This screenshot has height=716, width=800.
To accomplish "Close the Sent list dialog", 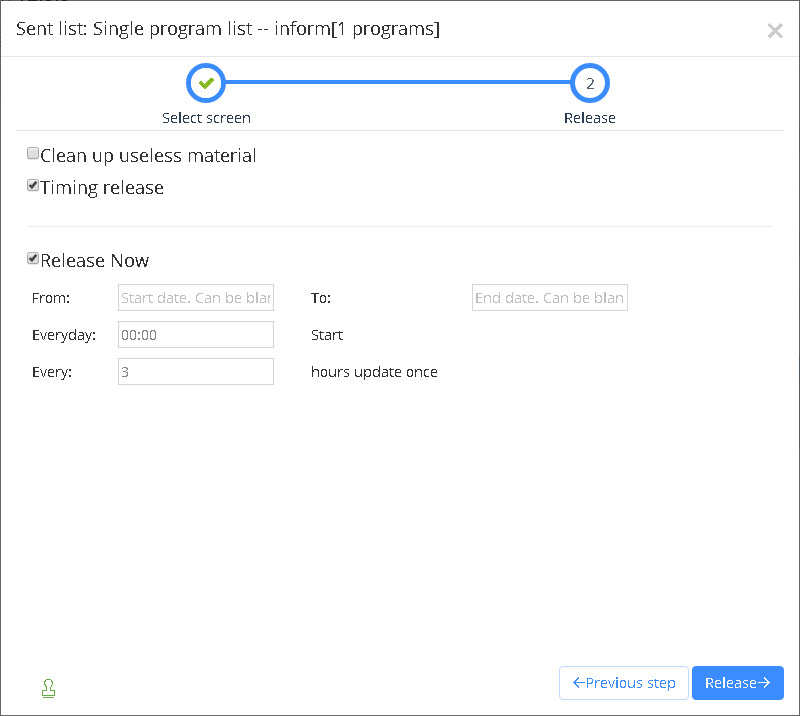I will pos(775,31).
